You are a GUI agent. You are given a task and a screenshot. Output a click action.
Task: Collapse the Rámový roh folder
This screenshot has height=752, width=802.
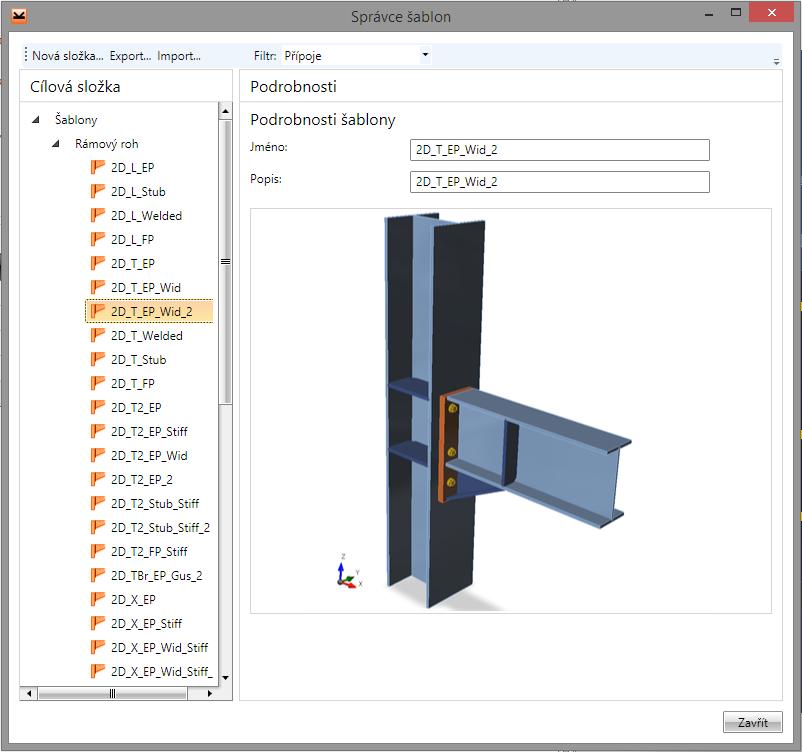(56, 144)
